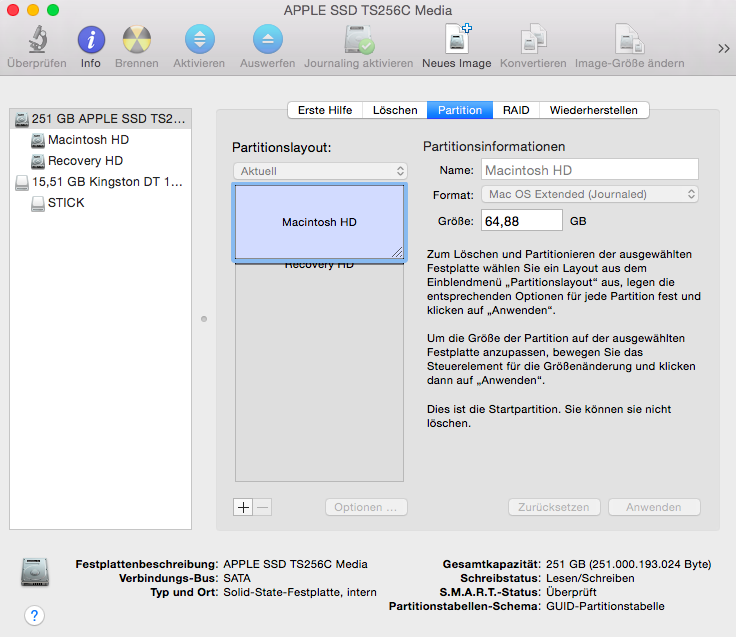736x637 pixels.
Task: Click the Partitionsinformationen heading
Action: tap(494, 146)
